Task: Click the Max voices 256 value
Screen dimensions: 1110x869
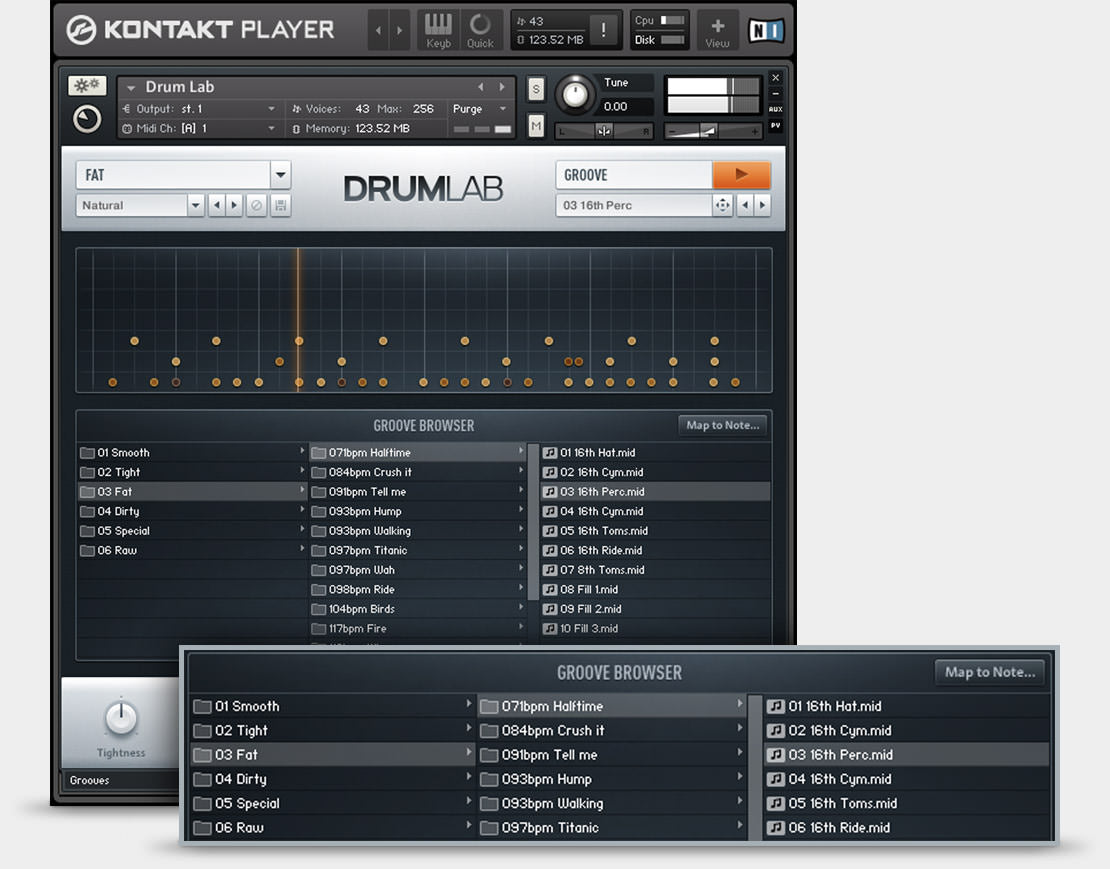Action: (x=423, y=109)
